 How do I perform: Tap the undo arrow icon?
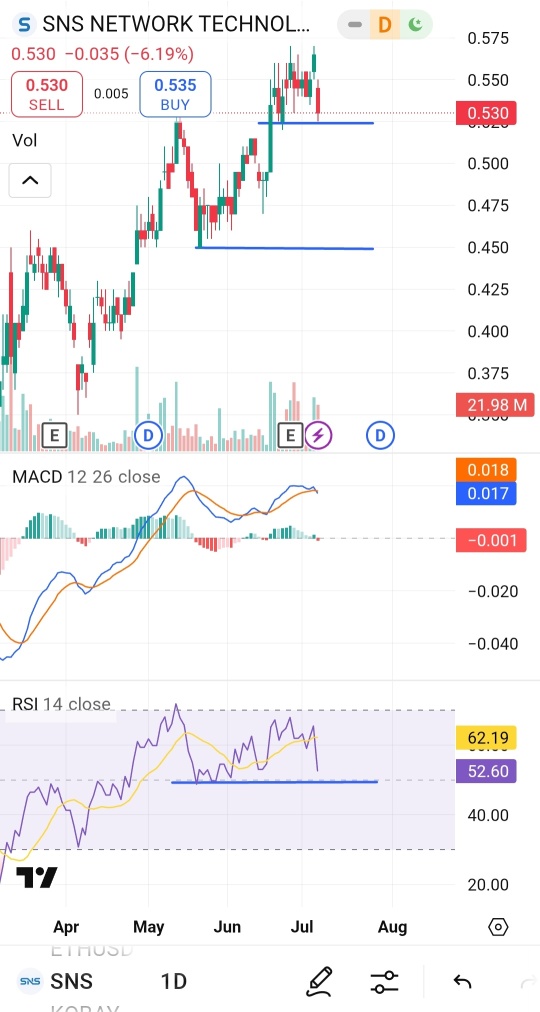(x=462, y=982)
